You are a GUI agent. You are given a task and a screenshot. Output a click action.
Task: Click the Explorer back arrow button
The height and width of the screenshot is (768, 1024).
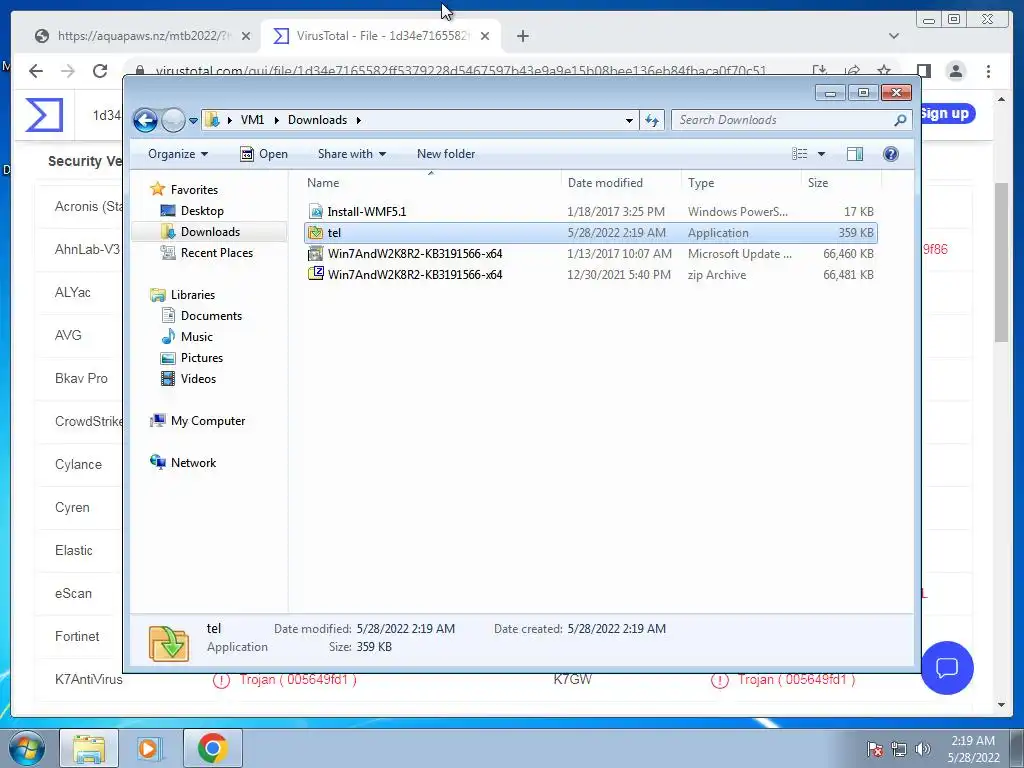(x=145, y=120)
